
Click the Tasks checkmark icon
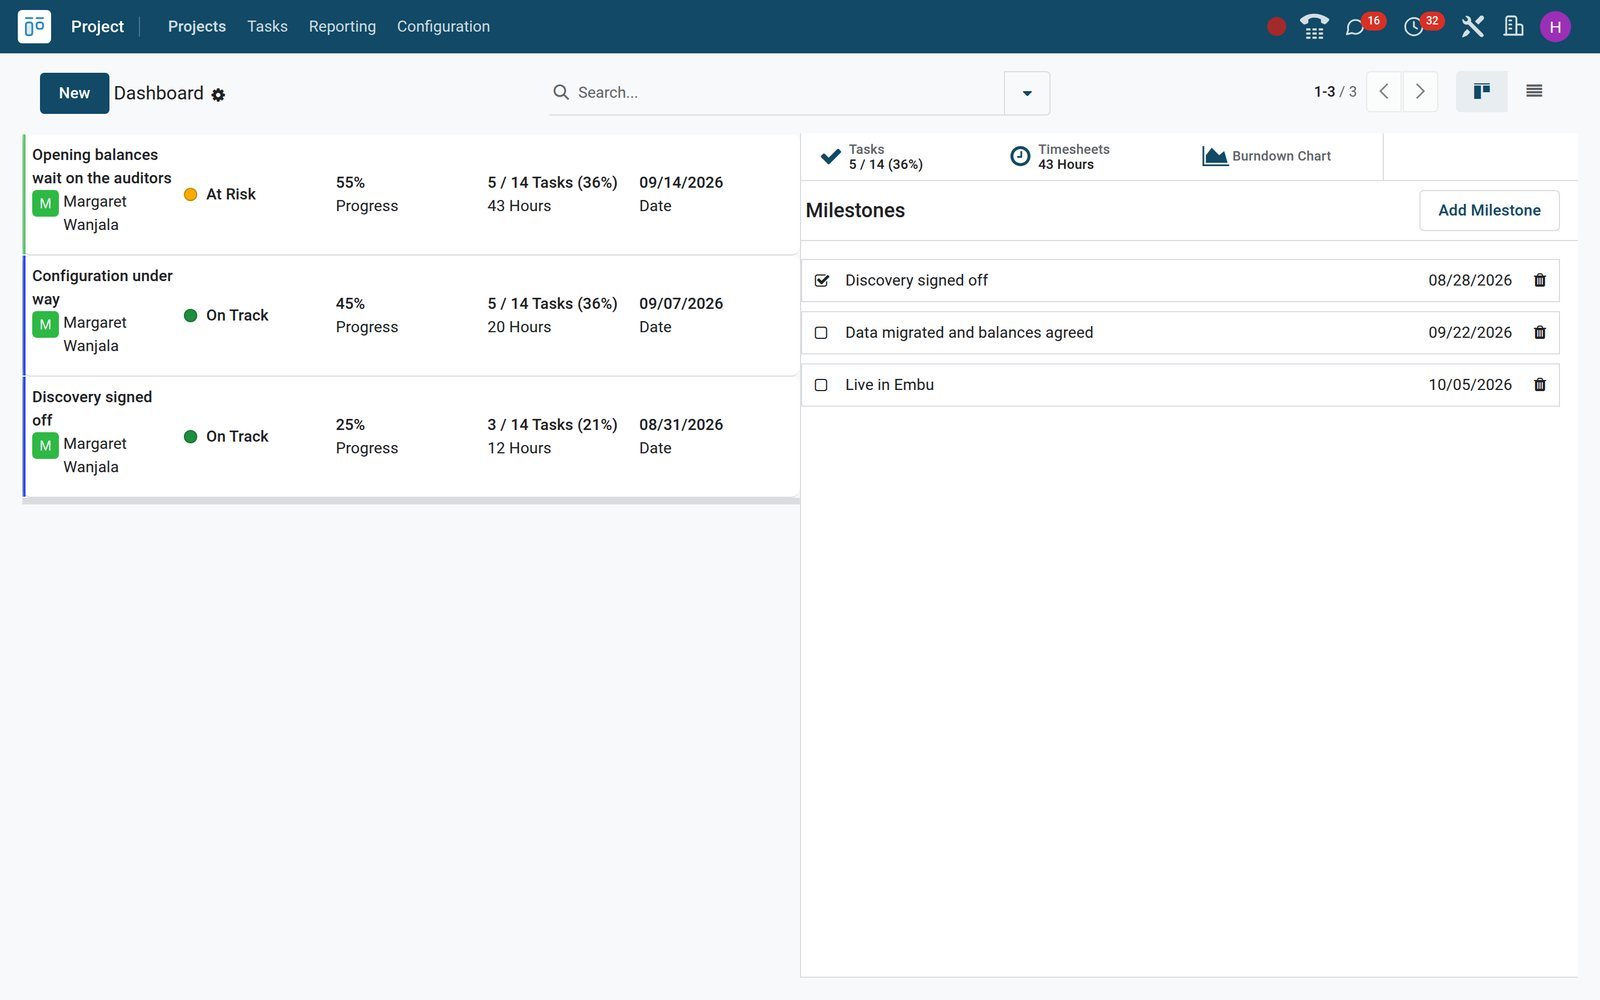[x=830, y=157]
